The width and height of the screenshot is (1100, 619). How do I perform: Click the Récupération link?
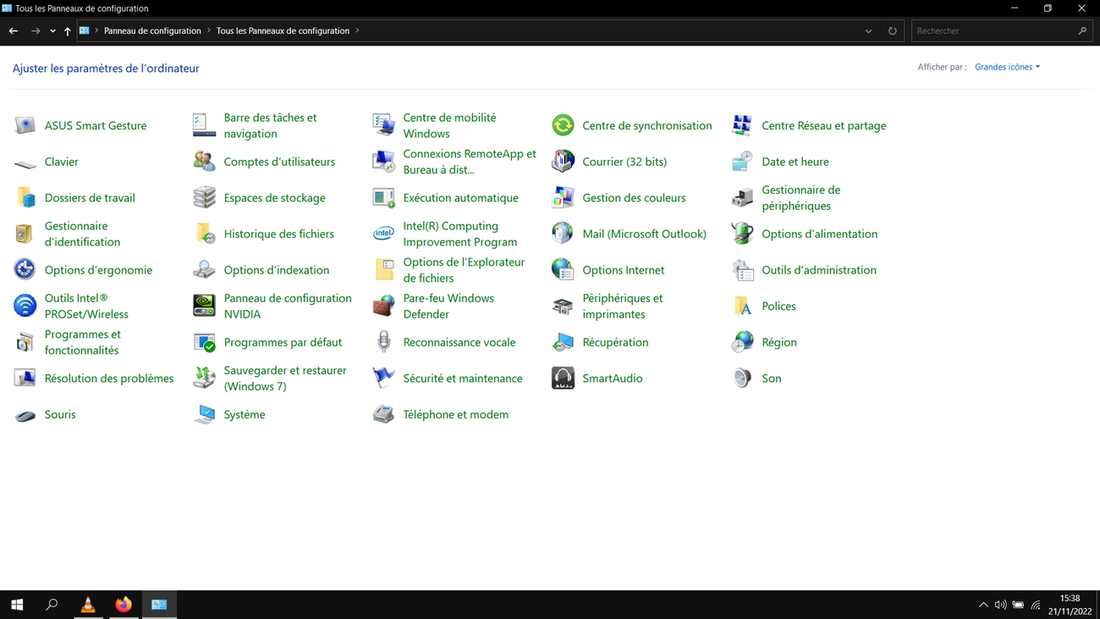pyautogui.click(x=615, y=342)
